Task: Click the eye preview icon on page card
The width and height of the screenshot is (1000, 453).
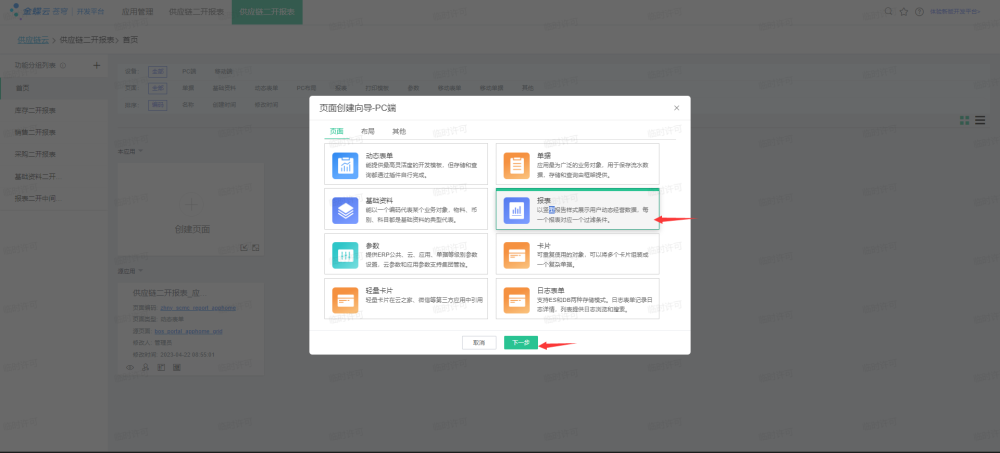Action: click(x=130, y=367)
